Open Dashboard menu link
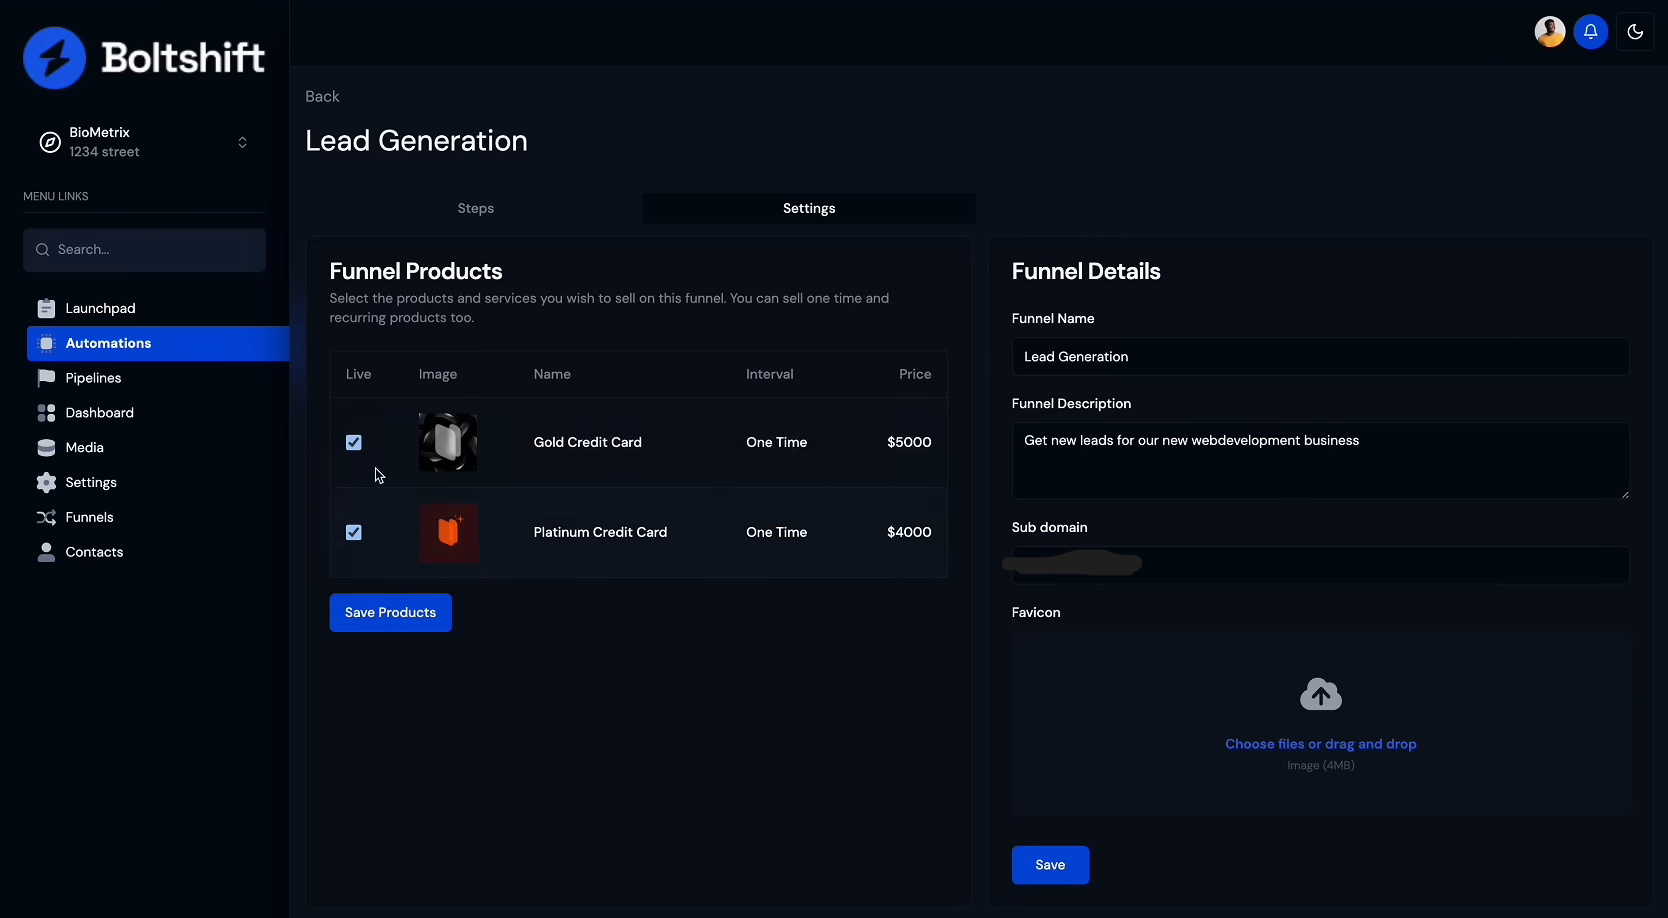The height and width of the screenshot is (918, 1668). point(99,413)
